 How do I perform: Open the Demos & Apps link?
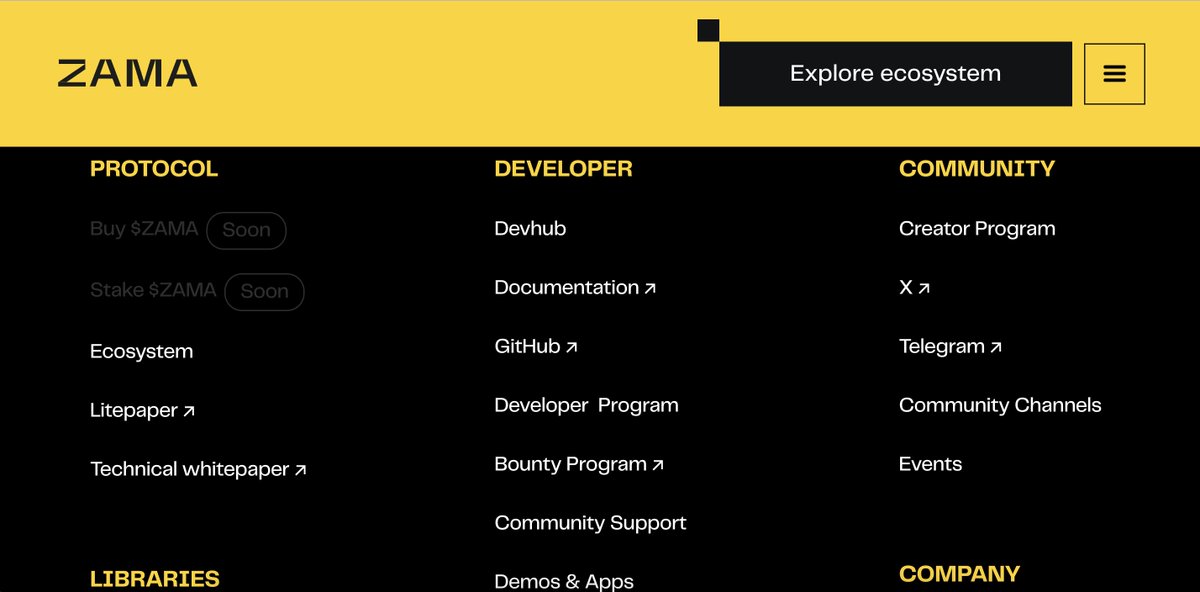[564, 581]
